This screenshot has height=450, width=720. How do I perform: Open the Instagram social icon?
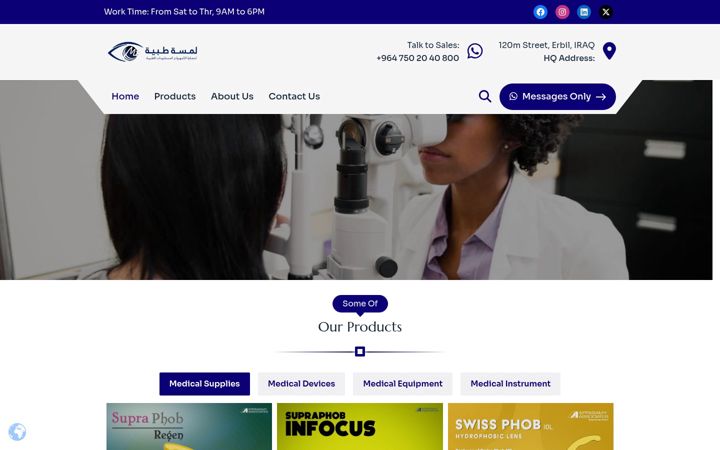[562, 12]
